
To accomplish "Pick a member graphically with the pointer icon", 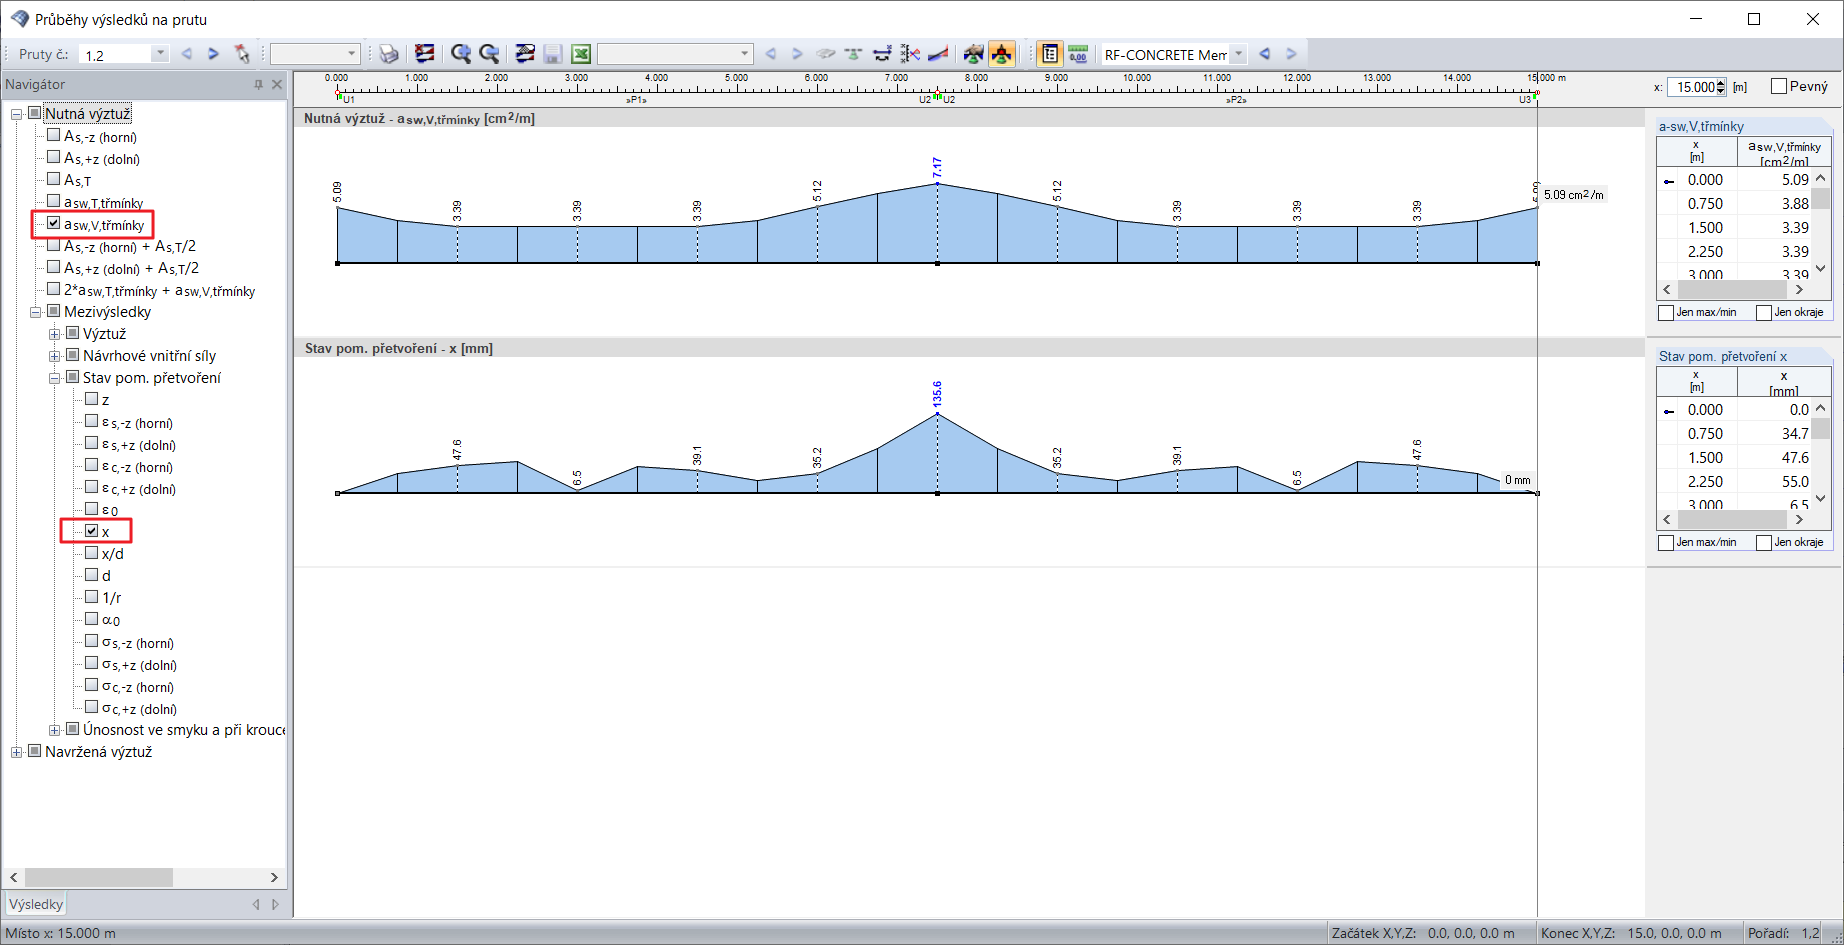I will [242, 54].
